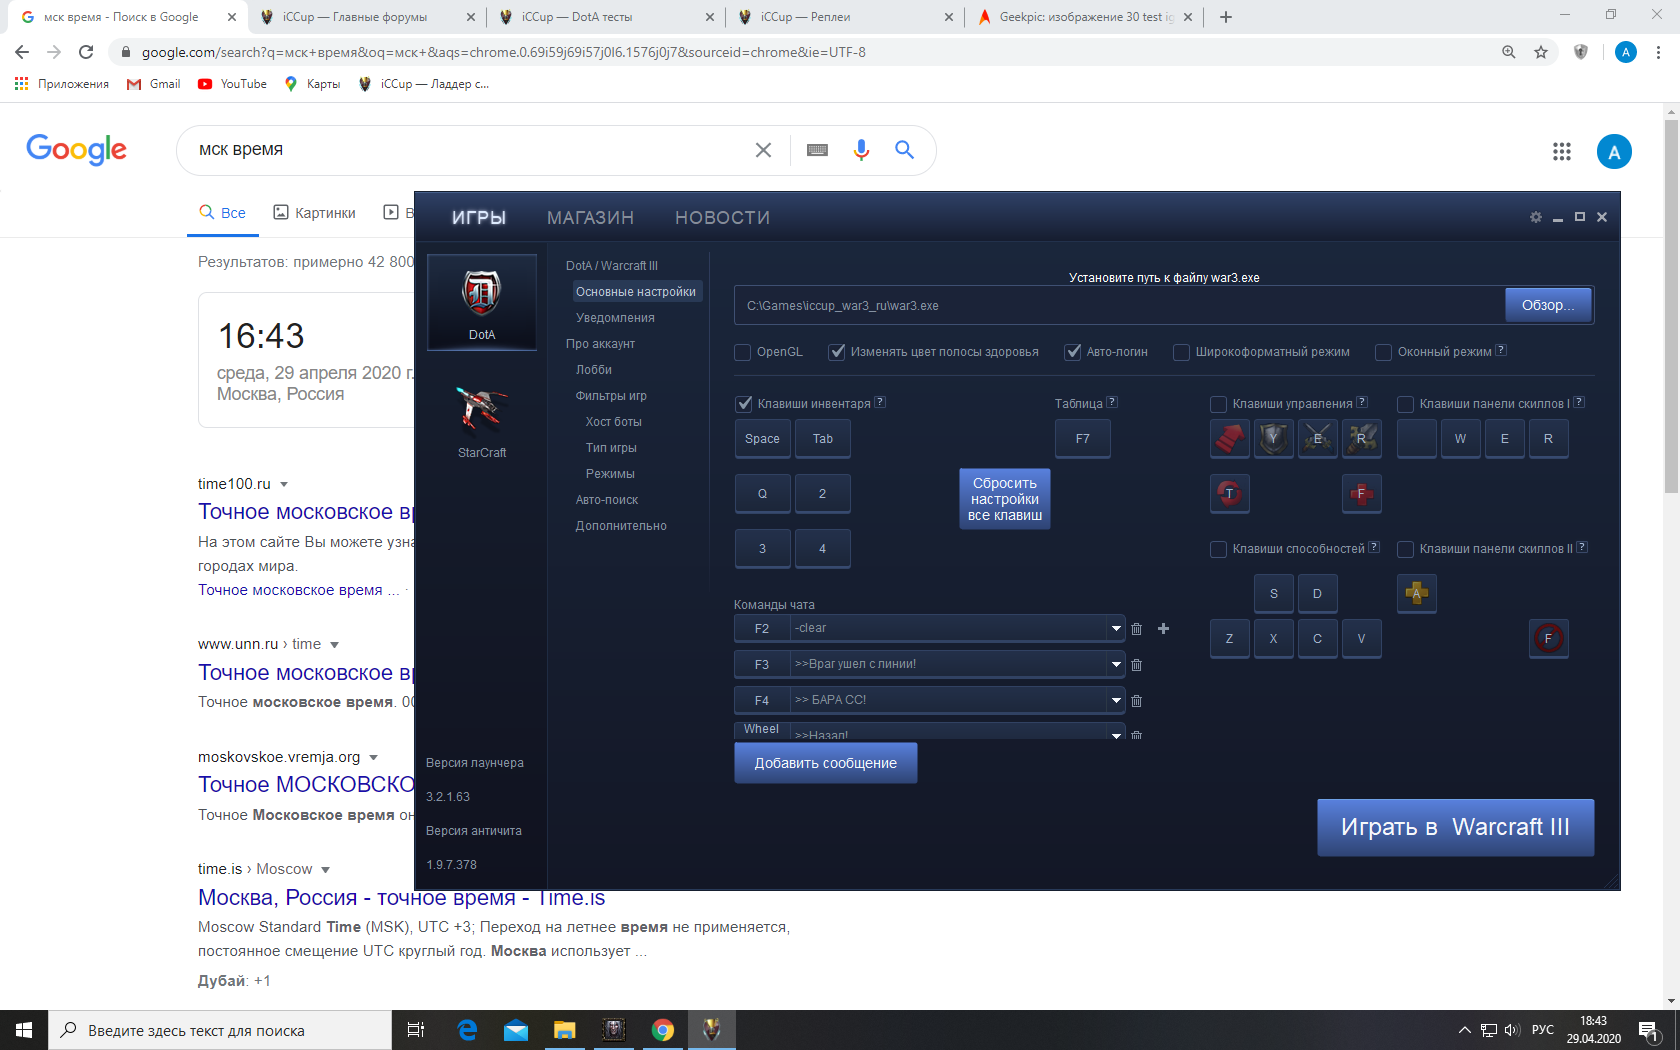
Task: Click the round F skill panel icon
Action: pyautogui.click(x=1549, y=638)
